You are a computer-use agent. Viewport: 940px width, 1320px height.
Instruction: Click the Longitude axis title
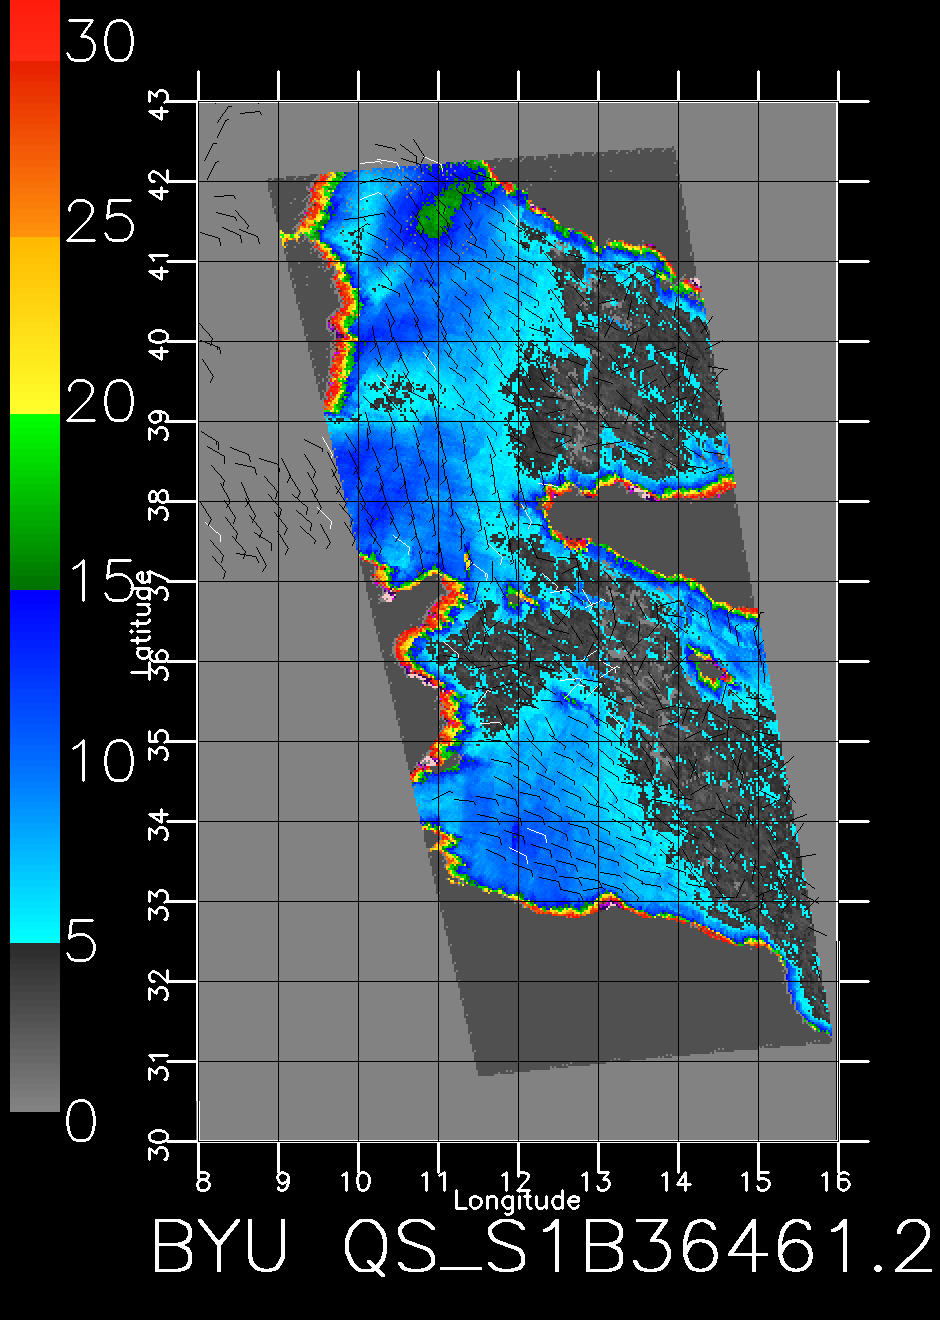tap(517, 1199)
